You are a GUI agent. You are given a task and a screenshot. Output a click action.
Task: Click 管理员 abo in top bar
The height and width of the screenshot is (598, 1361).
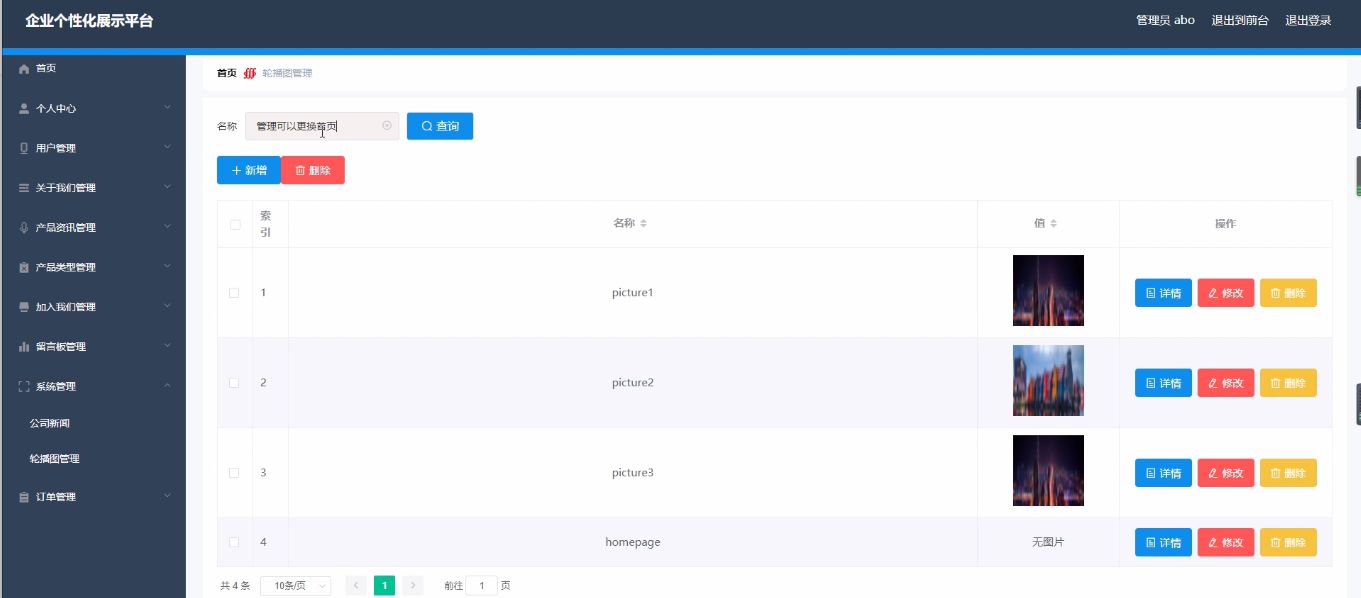(x=1166, y=20)
